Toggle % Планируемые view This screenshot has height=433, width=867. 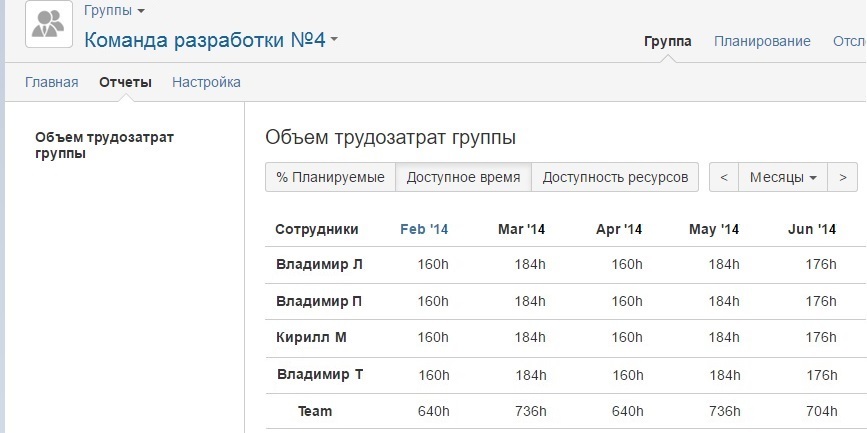pyautogui.click(x=330, y=177)
